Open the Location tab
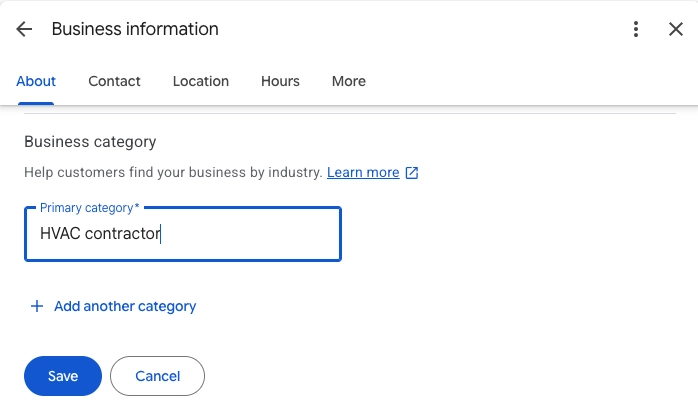The height and width of the screenshot is (420, 698). click(x=201, y=81)
